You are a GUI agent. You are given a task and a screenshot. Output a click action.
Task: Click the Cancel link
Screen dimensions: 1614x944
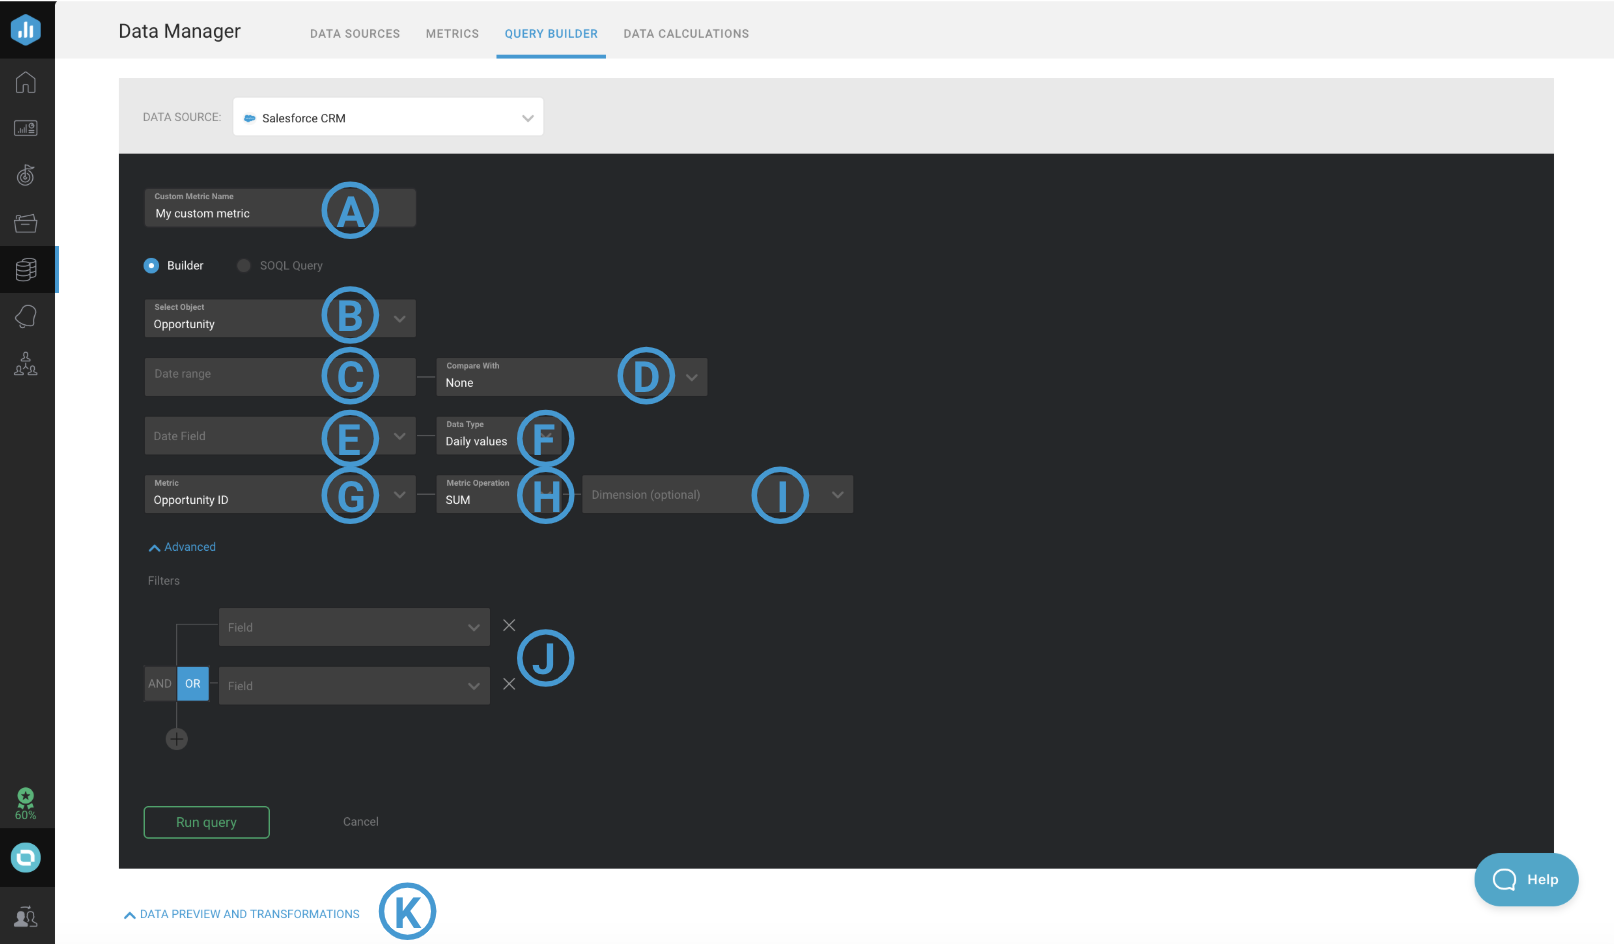[361, 822]
